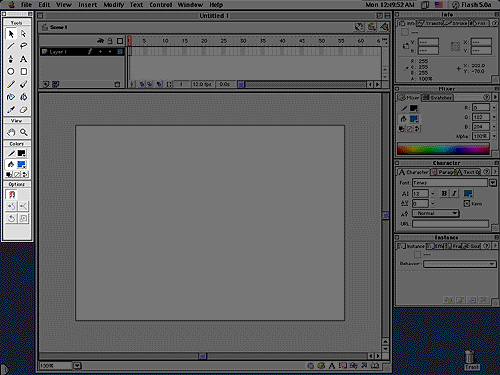Toggle the Kern checkbox in Character panel

click(467, 204)
